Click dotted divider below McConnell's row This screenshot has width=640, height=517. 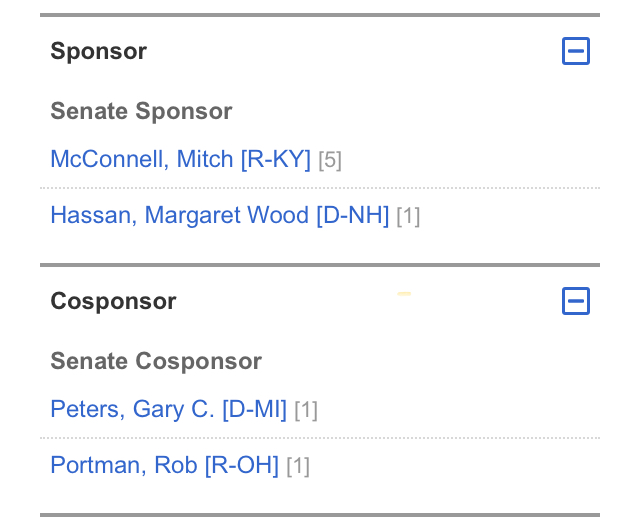pyautogui.click(x=320, y=187)
